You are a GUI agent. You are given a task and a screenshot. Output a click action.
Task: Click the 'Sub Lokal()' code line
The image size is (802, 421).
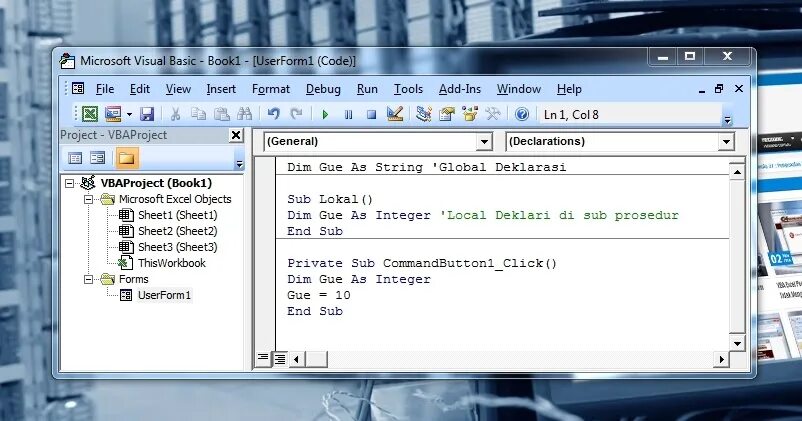point(330,199)
